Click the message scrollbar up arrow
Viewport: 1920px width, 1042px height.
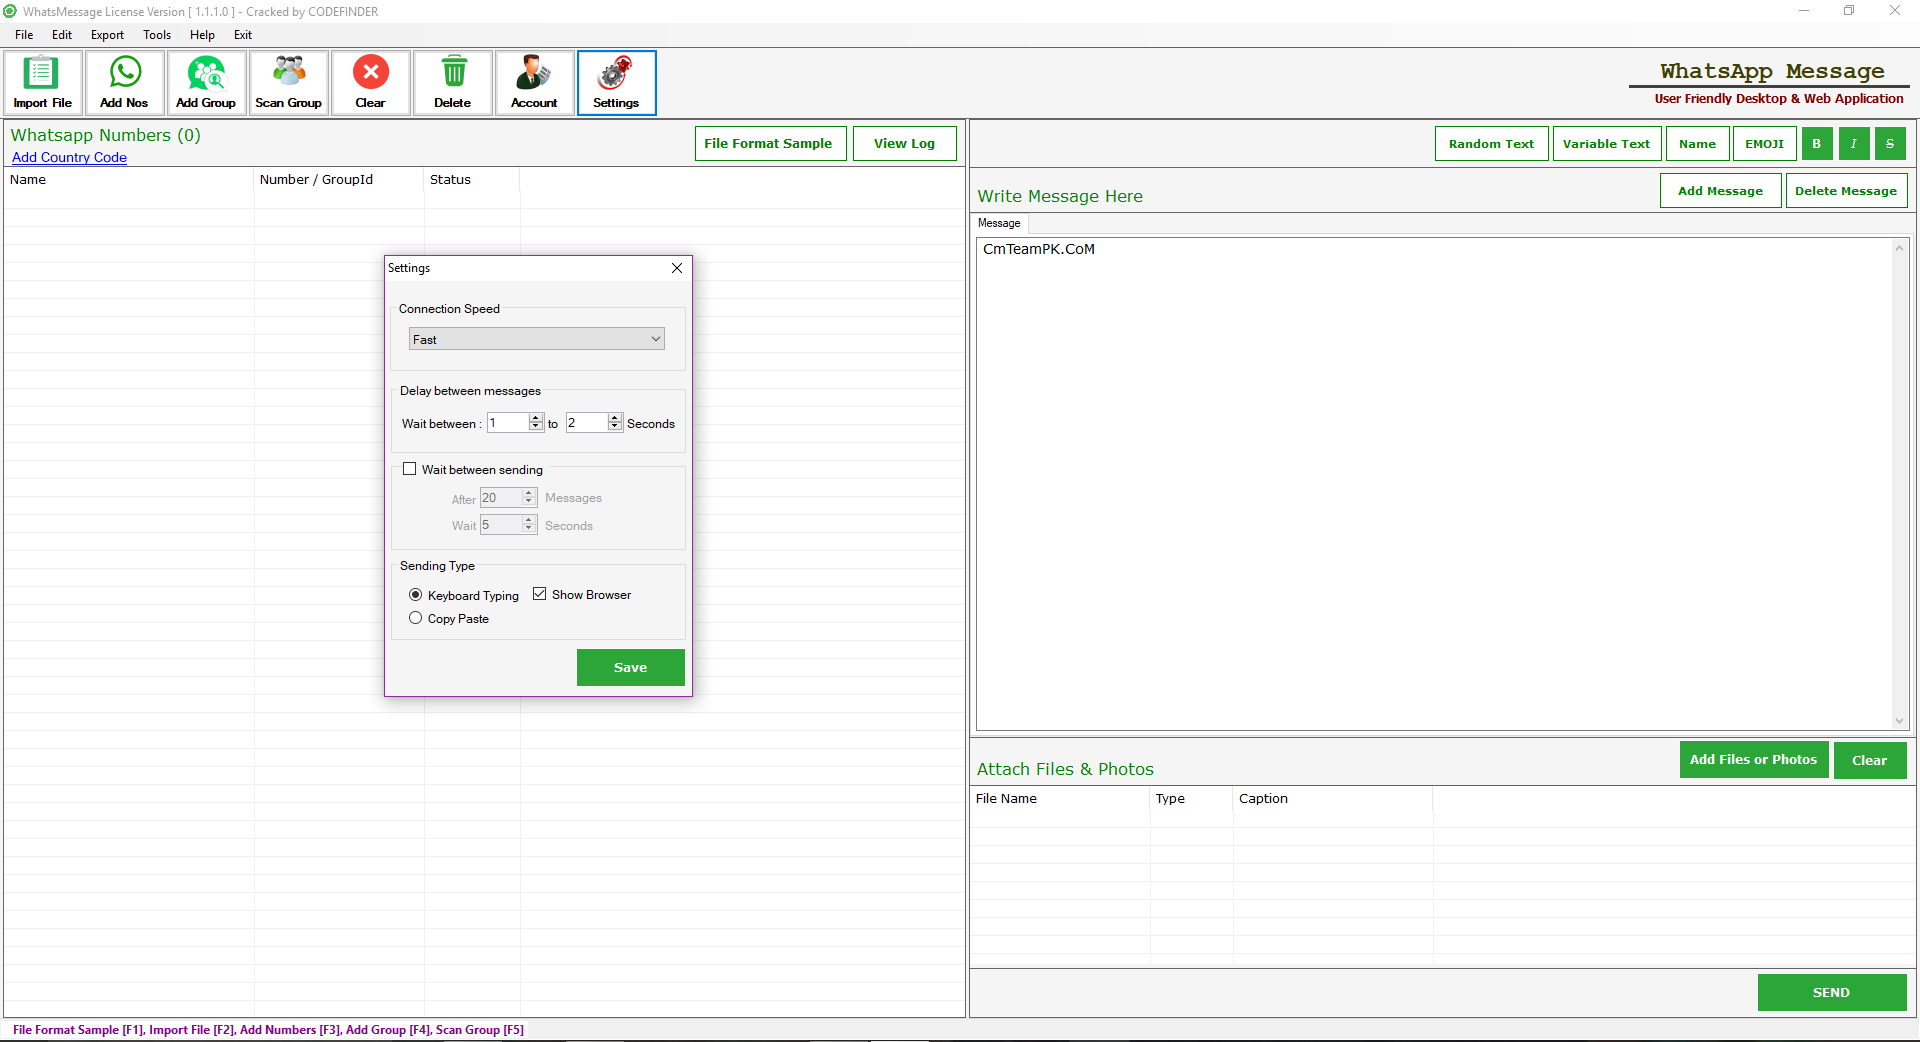(1899, 248)
